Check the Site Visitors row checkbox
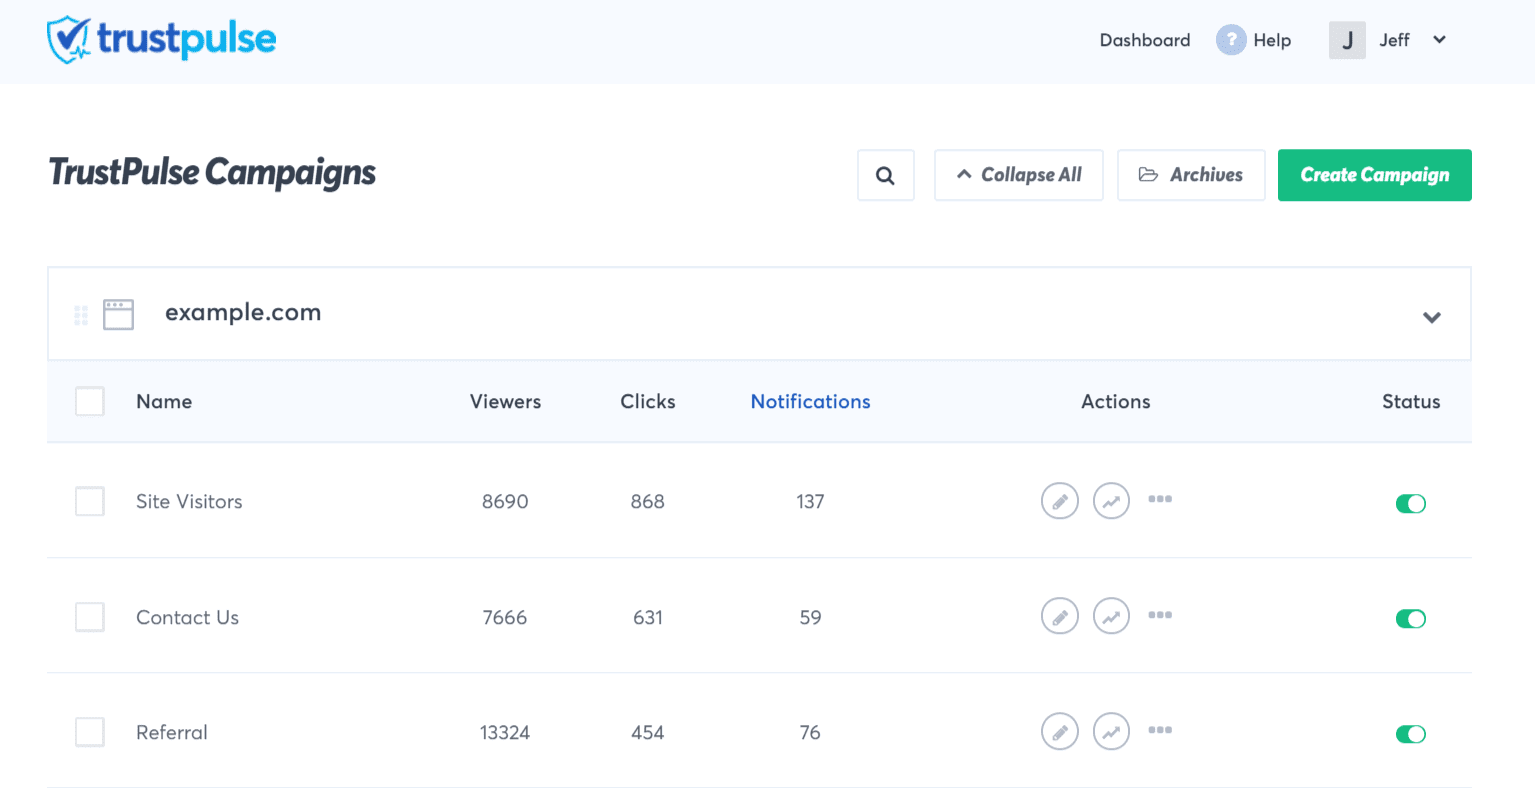1535x788 pixels. click(x=90, y=501)
